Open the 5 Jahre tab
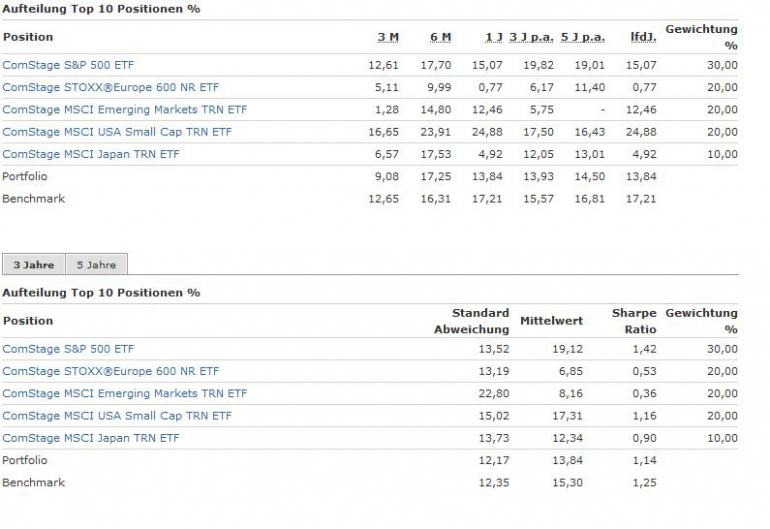The width and height of the screenshot is (770, 529). [x=96, y=265]
